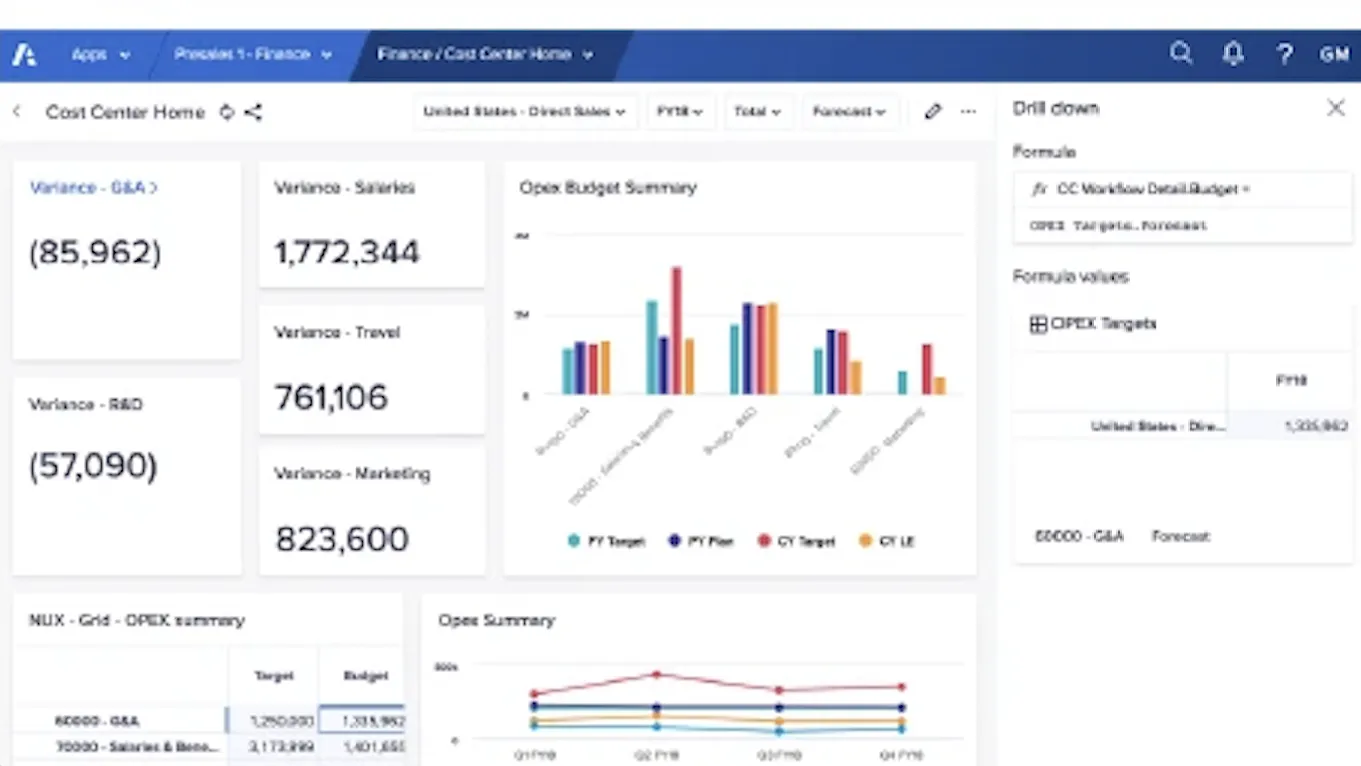Open the search in the top navigation bar
The height and width of the screenshot is (766, 1361).
(x=1181, y=54)
